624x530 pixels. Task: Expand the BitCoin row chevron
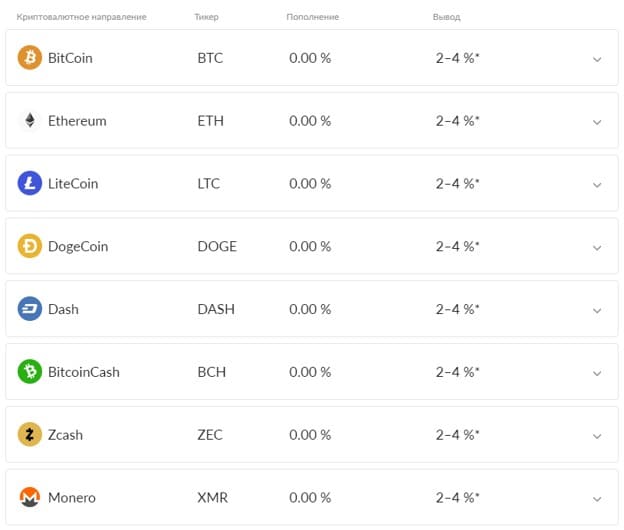(x=597, y=60)
